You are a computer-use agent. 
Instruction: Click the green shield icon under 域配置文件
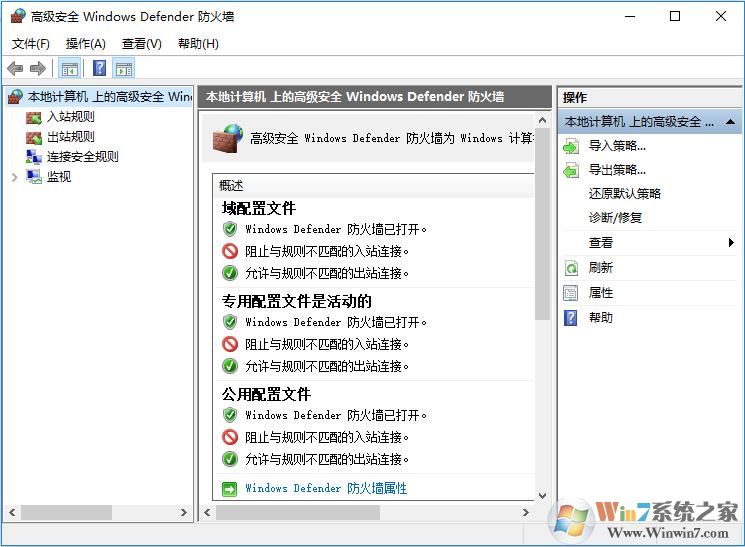point(230,229)
